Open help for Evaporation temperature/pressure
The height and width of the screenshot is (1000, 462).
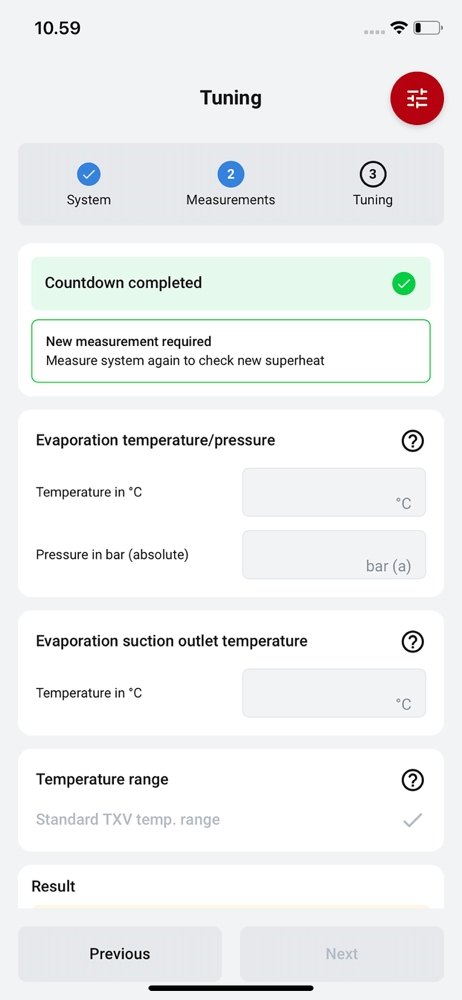tap(413, 441)
